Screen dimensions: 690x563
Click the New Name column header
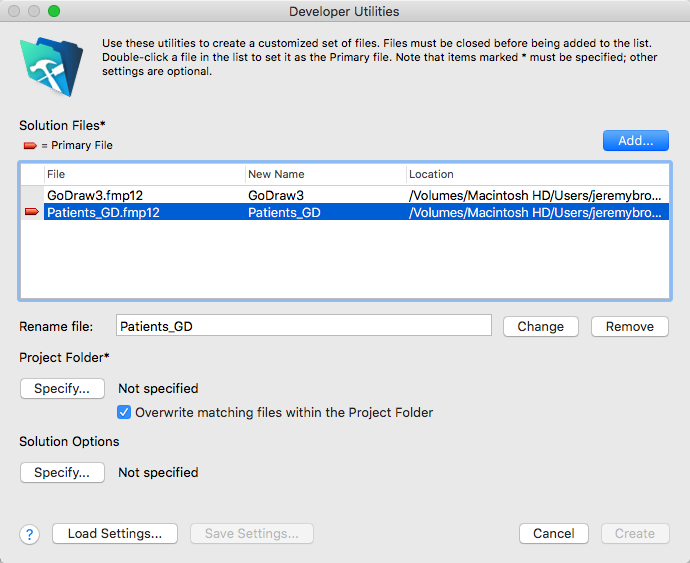325,174
